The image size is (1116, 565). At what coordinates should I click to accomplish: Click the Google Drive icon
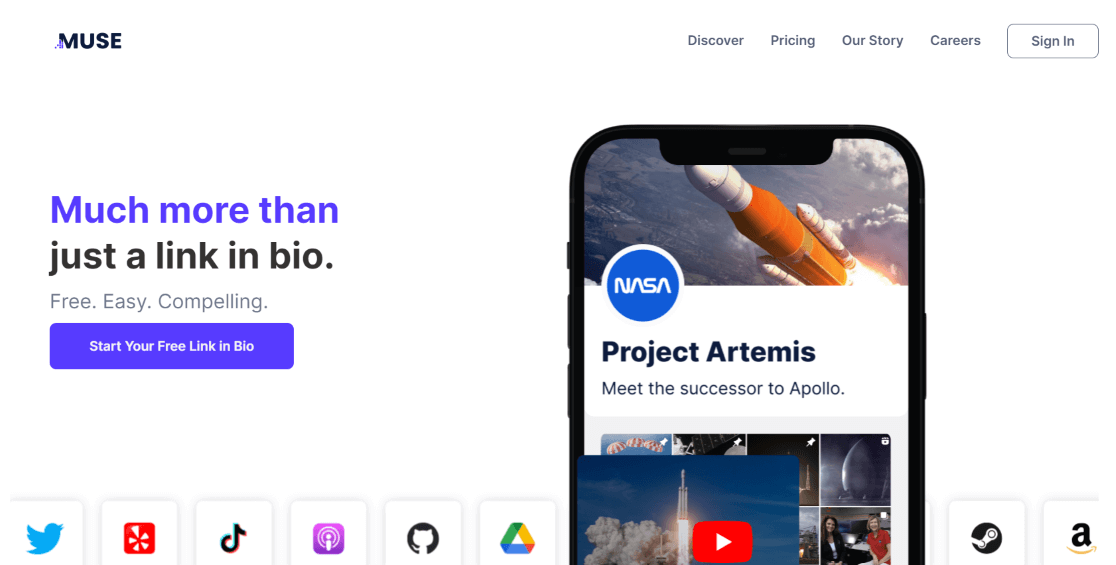pyautogui.click(x=517, y=539)
